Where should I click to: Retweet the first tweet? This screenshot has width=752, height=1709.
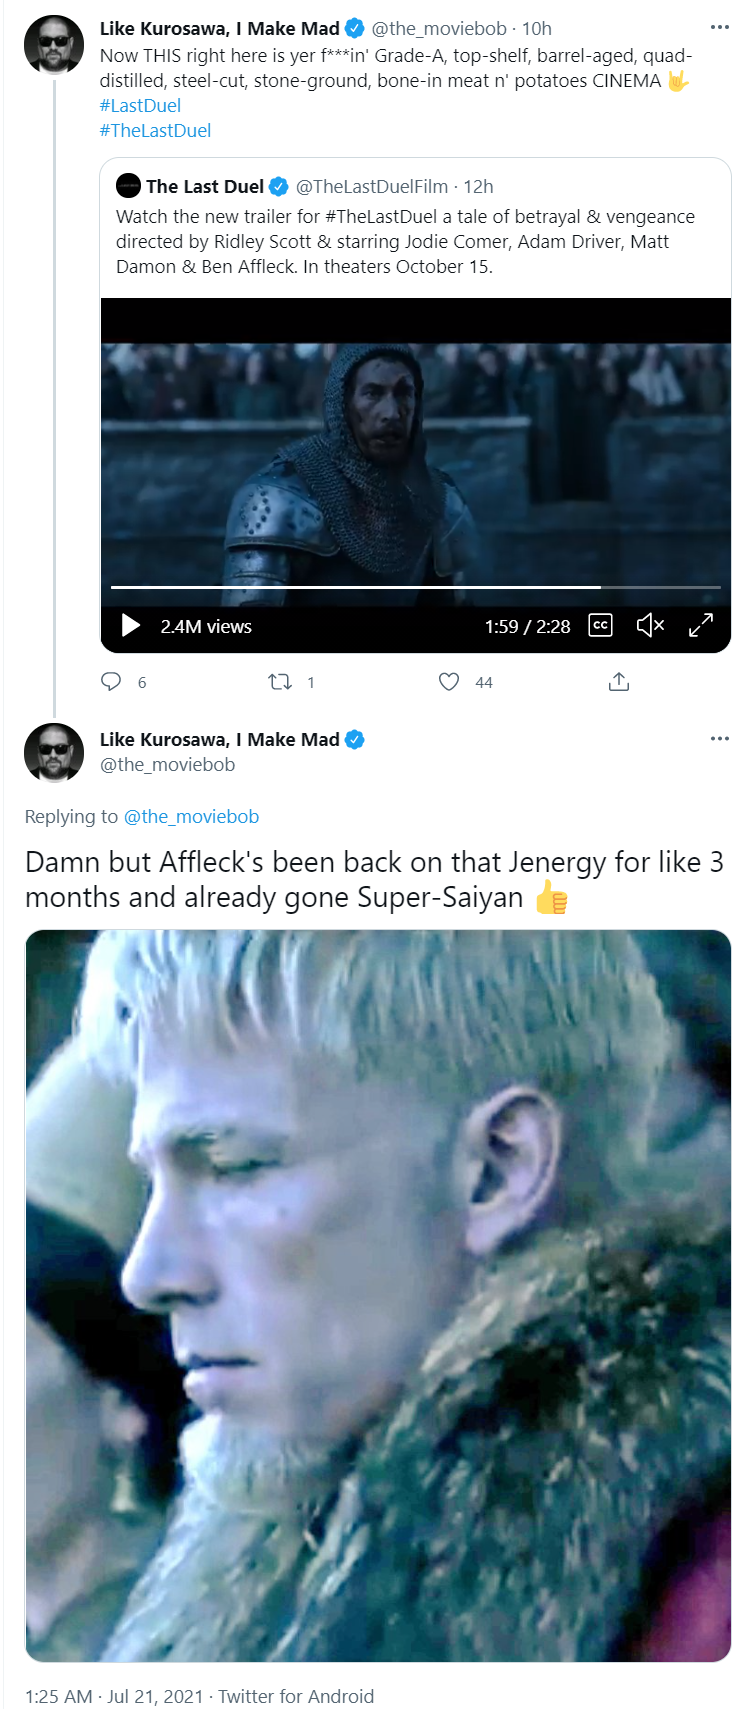[x=280, y=682]
